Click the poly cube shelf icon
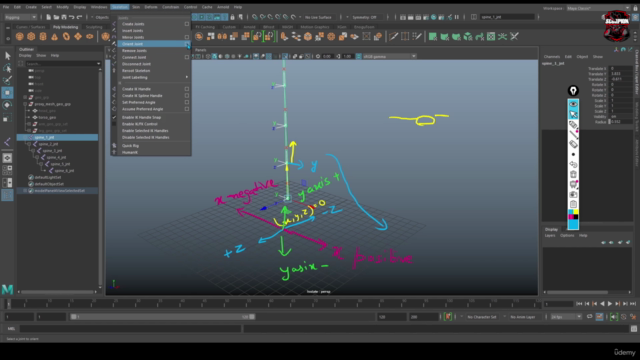This screenshot has height=360, width=640. [31, 36]
